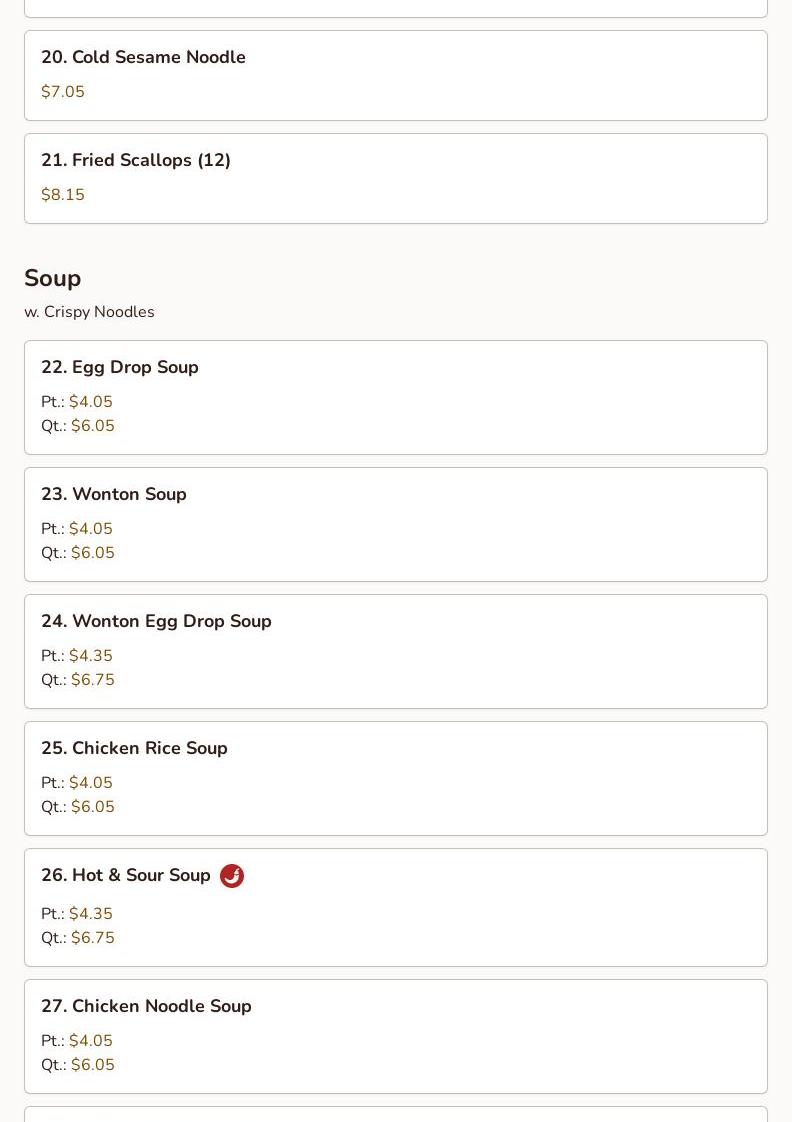Viewport: 792px width, 1122px height.
Task: Choose Hot & Sour Soup quart $6.75
Action: 93,938
